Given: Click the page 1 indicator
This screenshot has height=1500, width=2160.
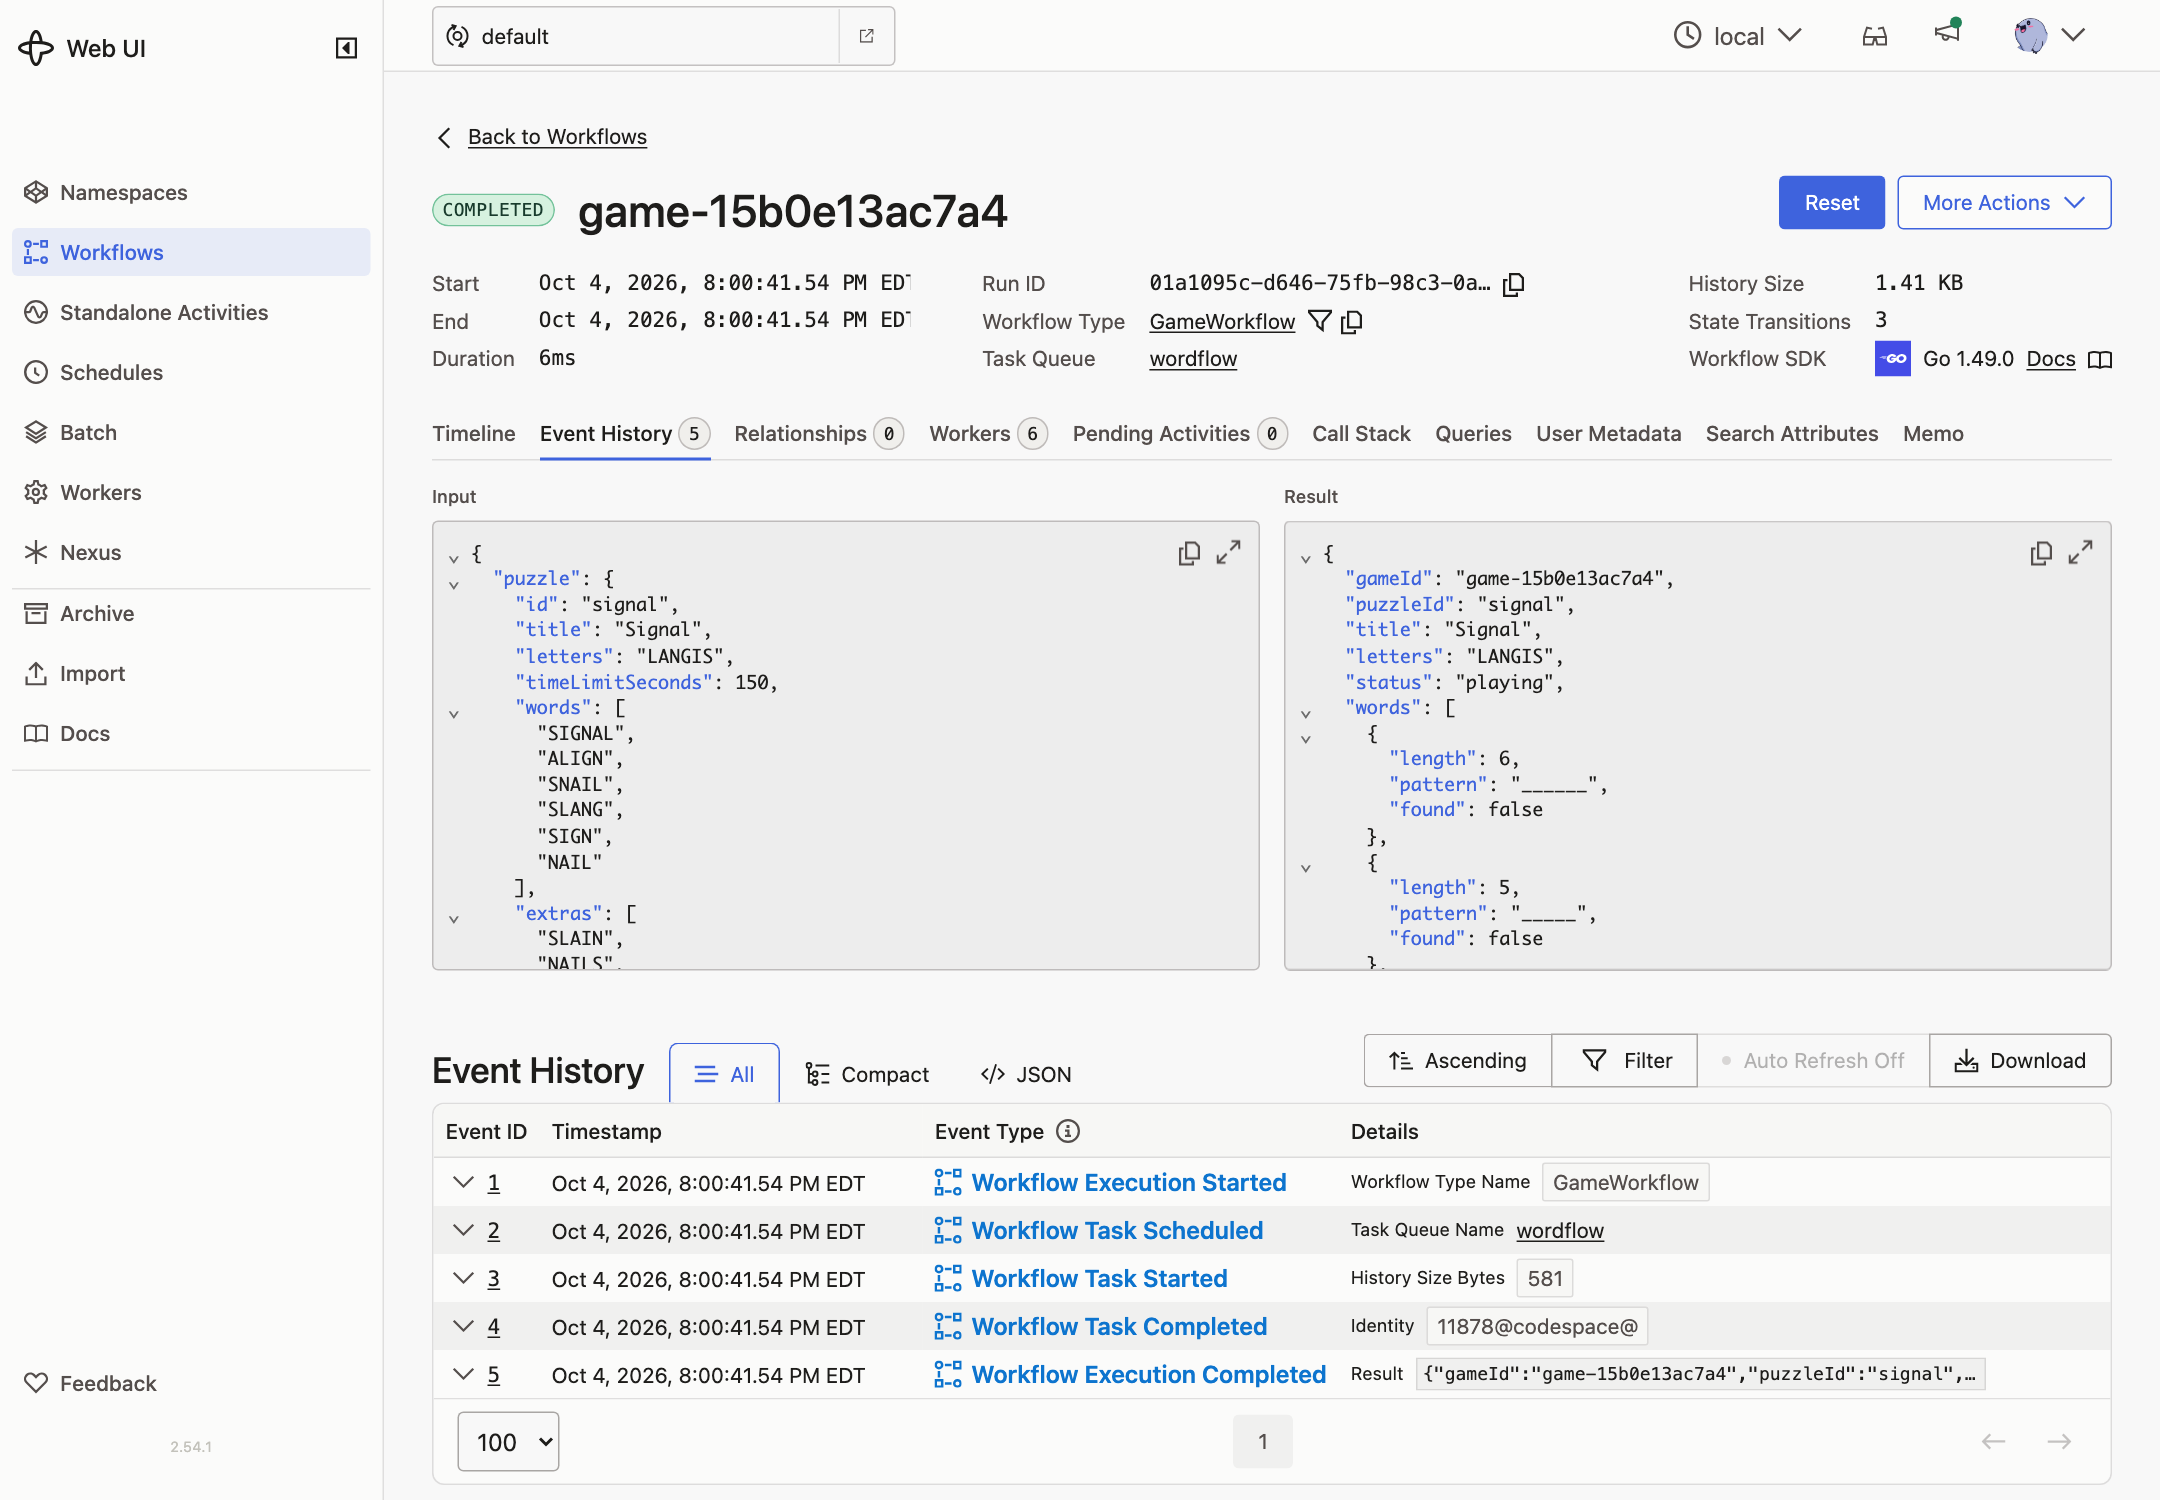Looking at the screenshot, I should coord(1263,1441).
